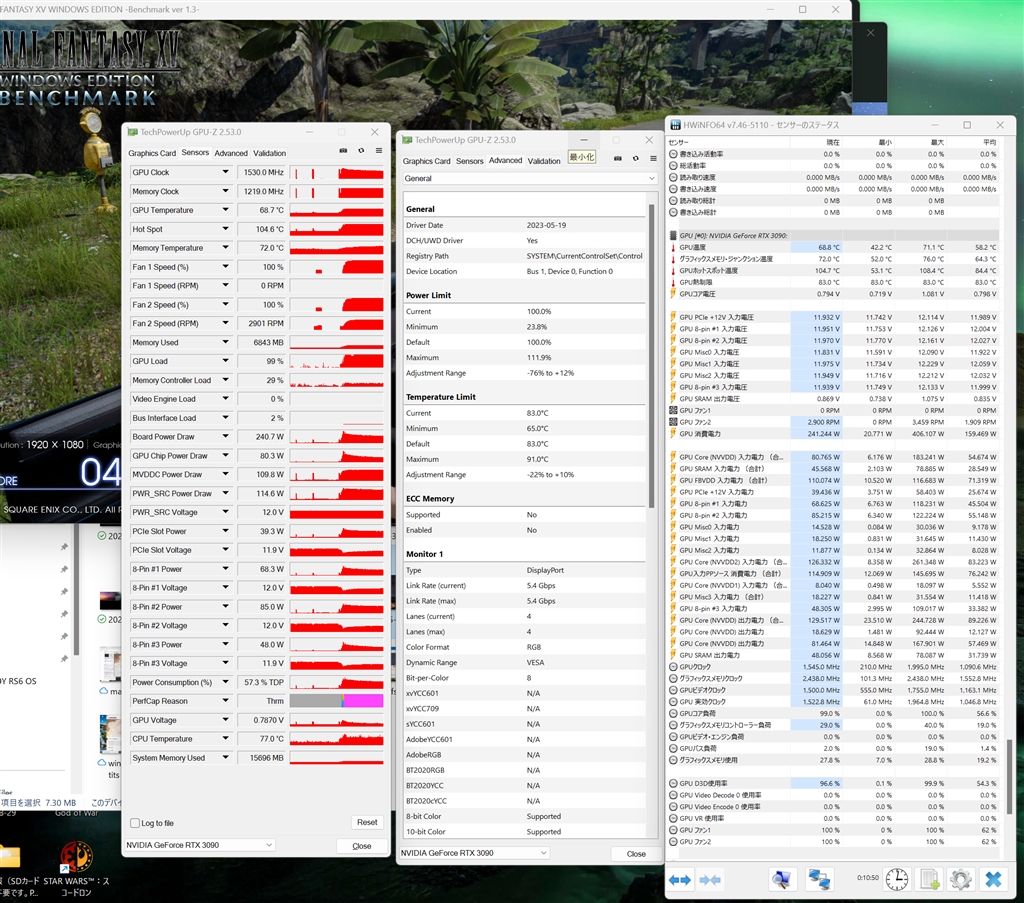1024x903 pixels.
Task: Open the STAR WARS desktop shortcut icon
Action: click(x=77, y=856)
